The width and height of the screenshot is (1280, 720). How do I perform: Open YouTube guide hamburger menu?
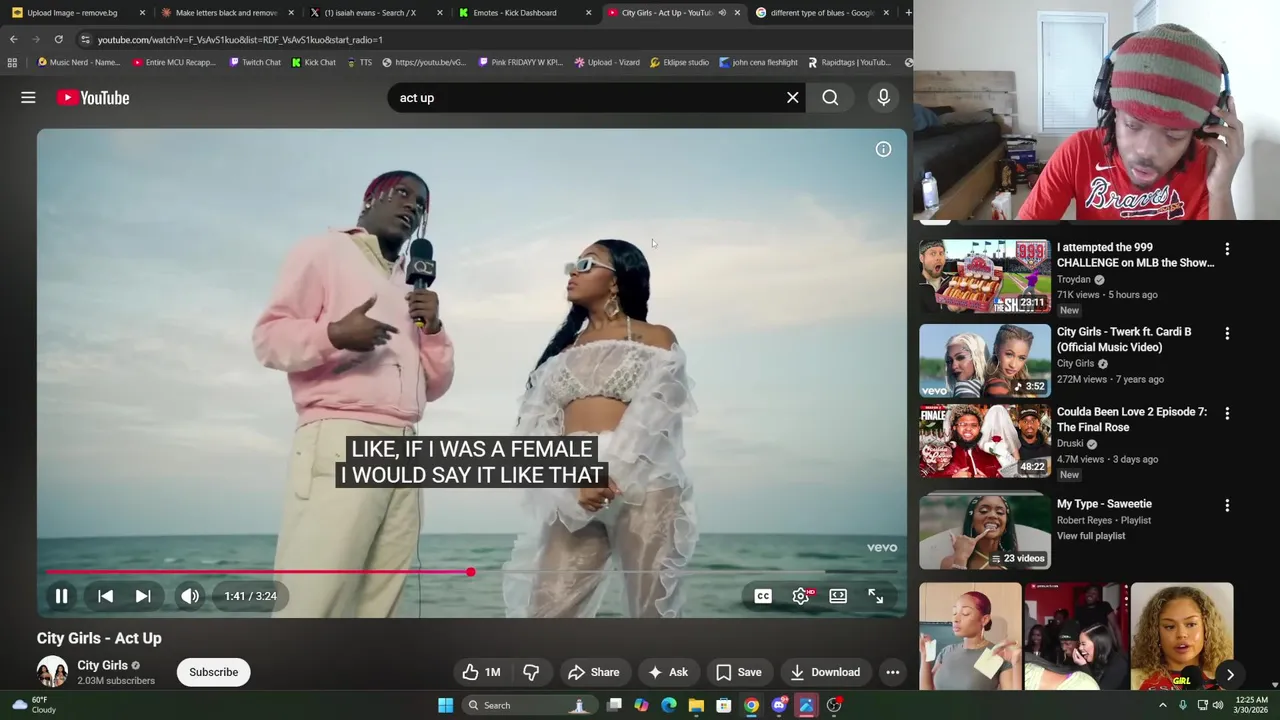[x=28, y=98]
